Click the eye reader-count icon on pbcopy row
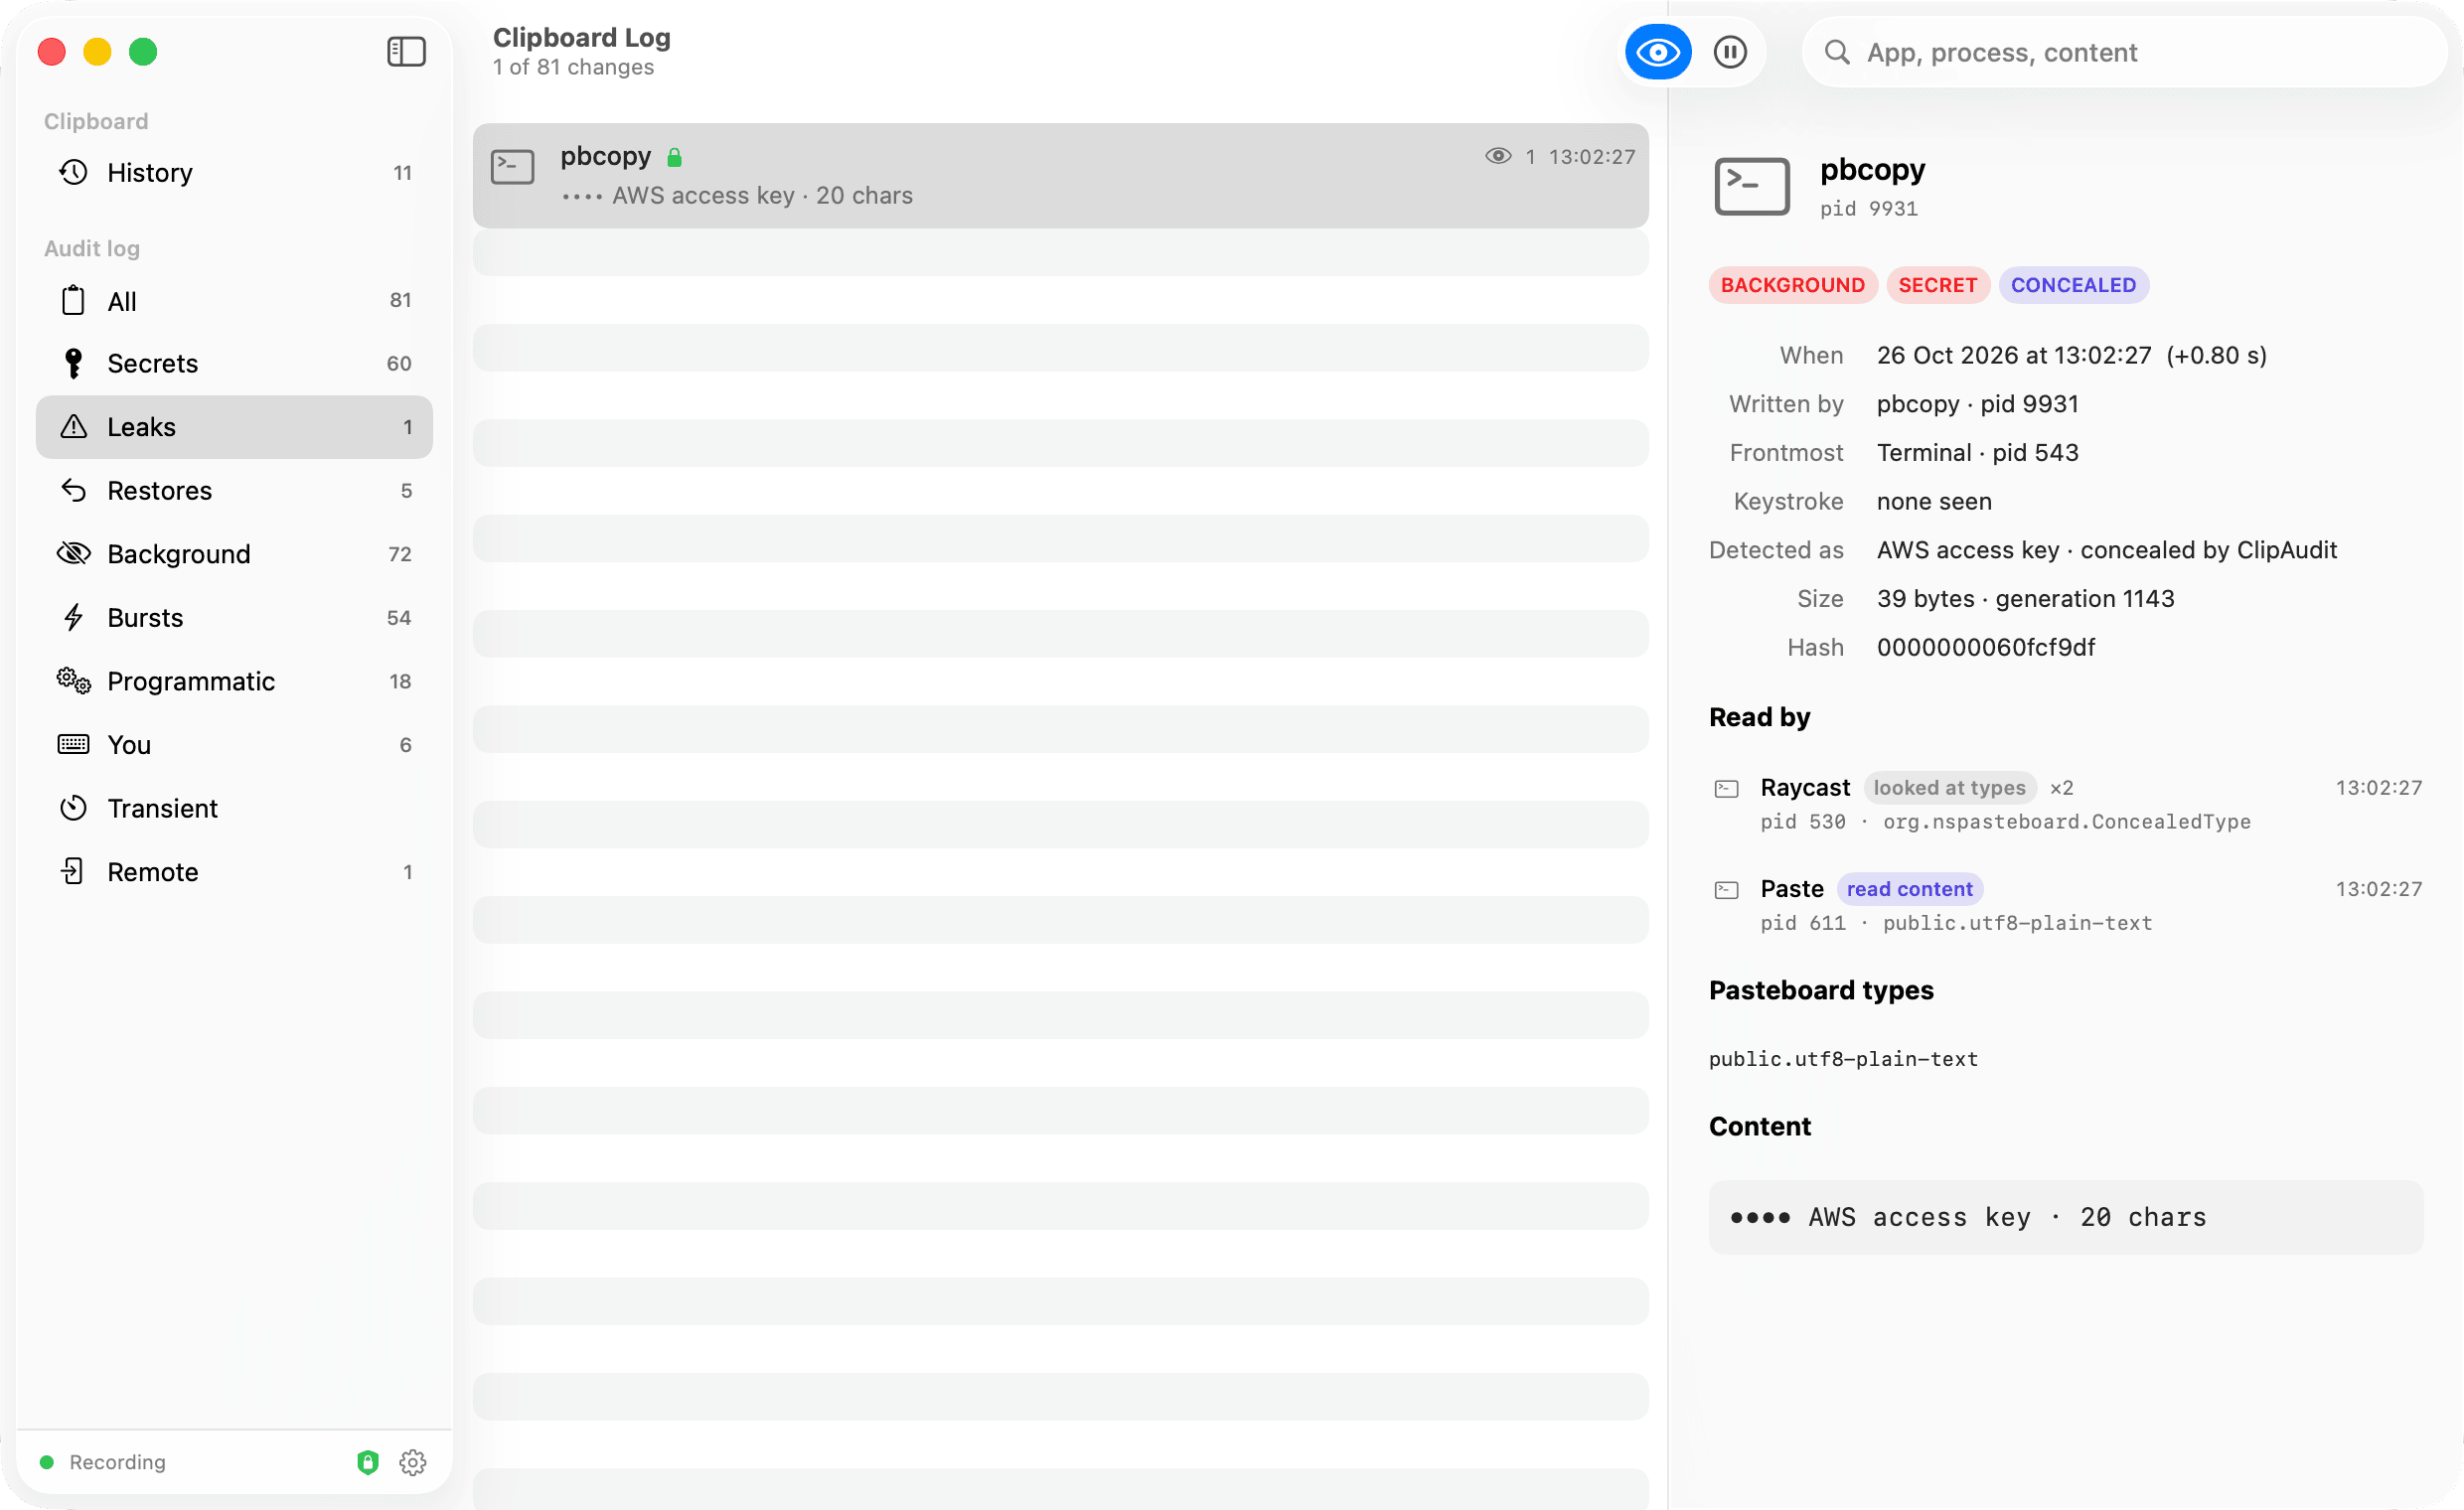 tap(1498, 156)
